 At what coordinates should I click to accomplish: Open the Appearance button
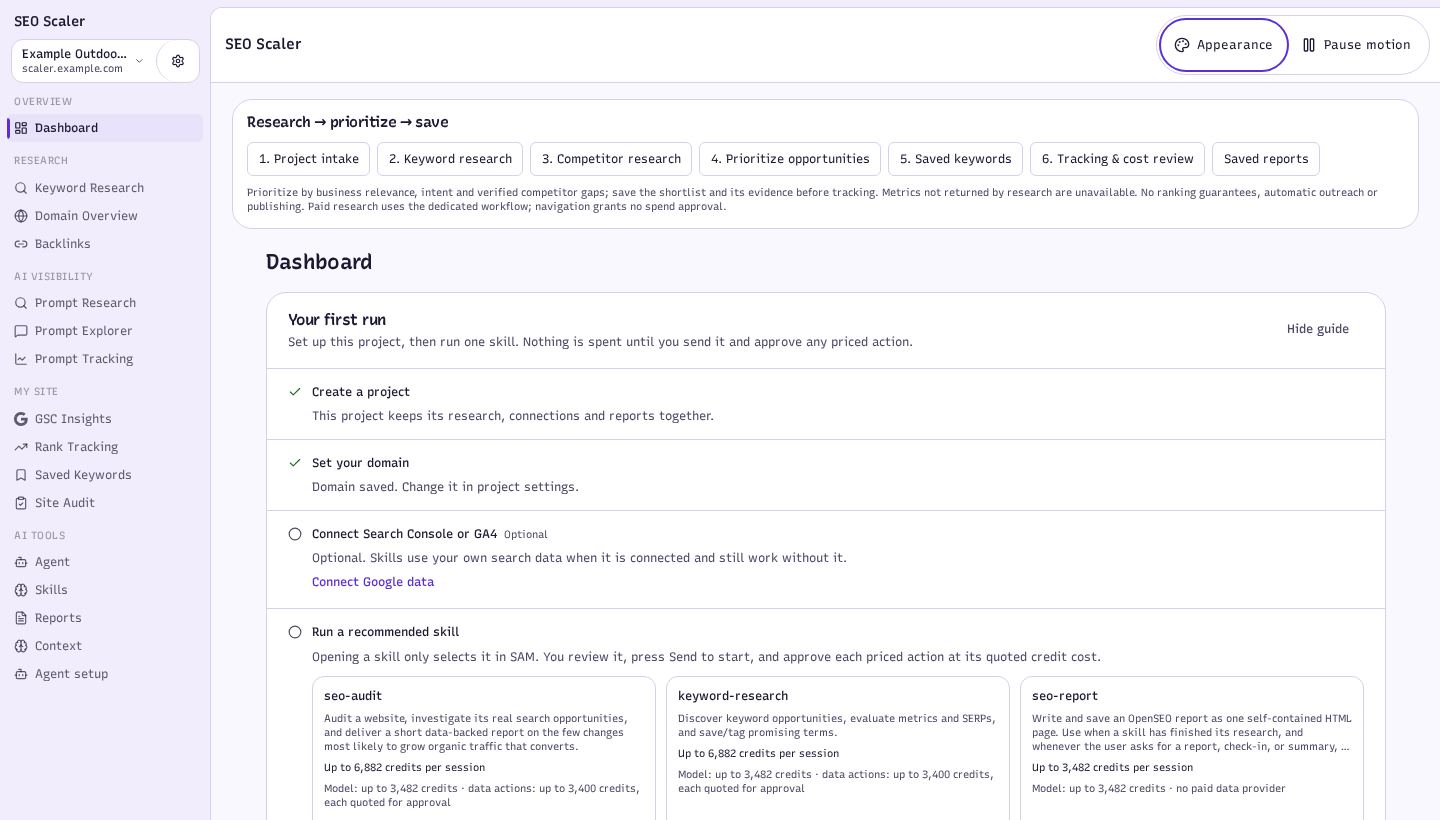pyautogui.click(x=1224, y=45)
